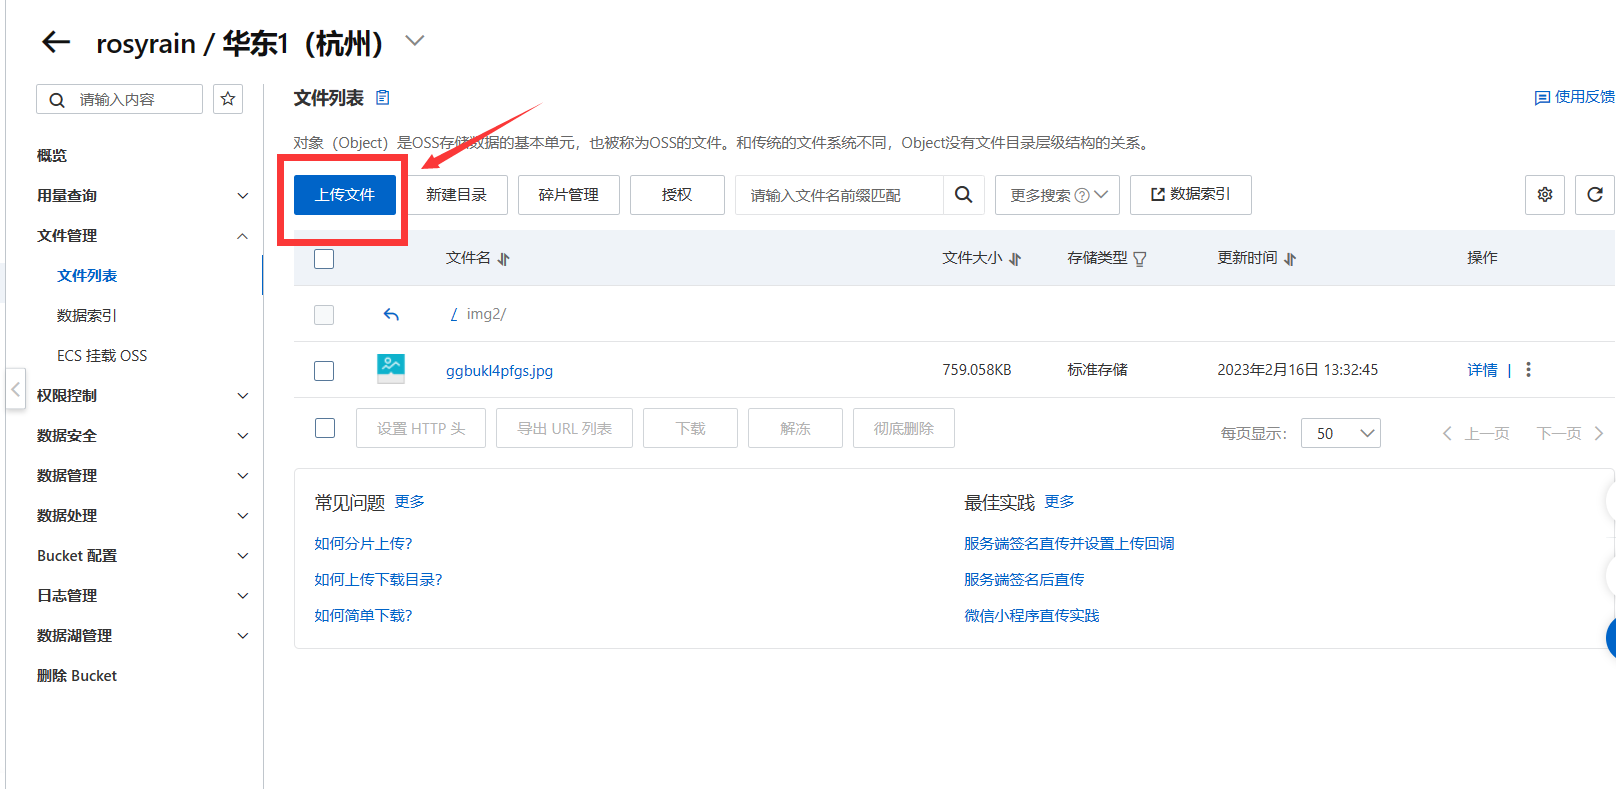Select 数据索引 in the sidebar

pos(87,316)
